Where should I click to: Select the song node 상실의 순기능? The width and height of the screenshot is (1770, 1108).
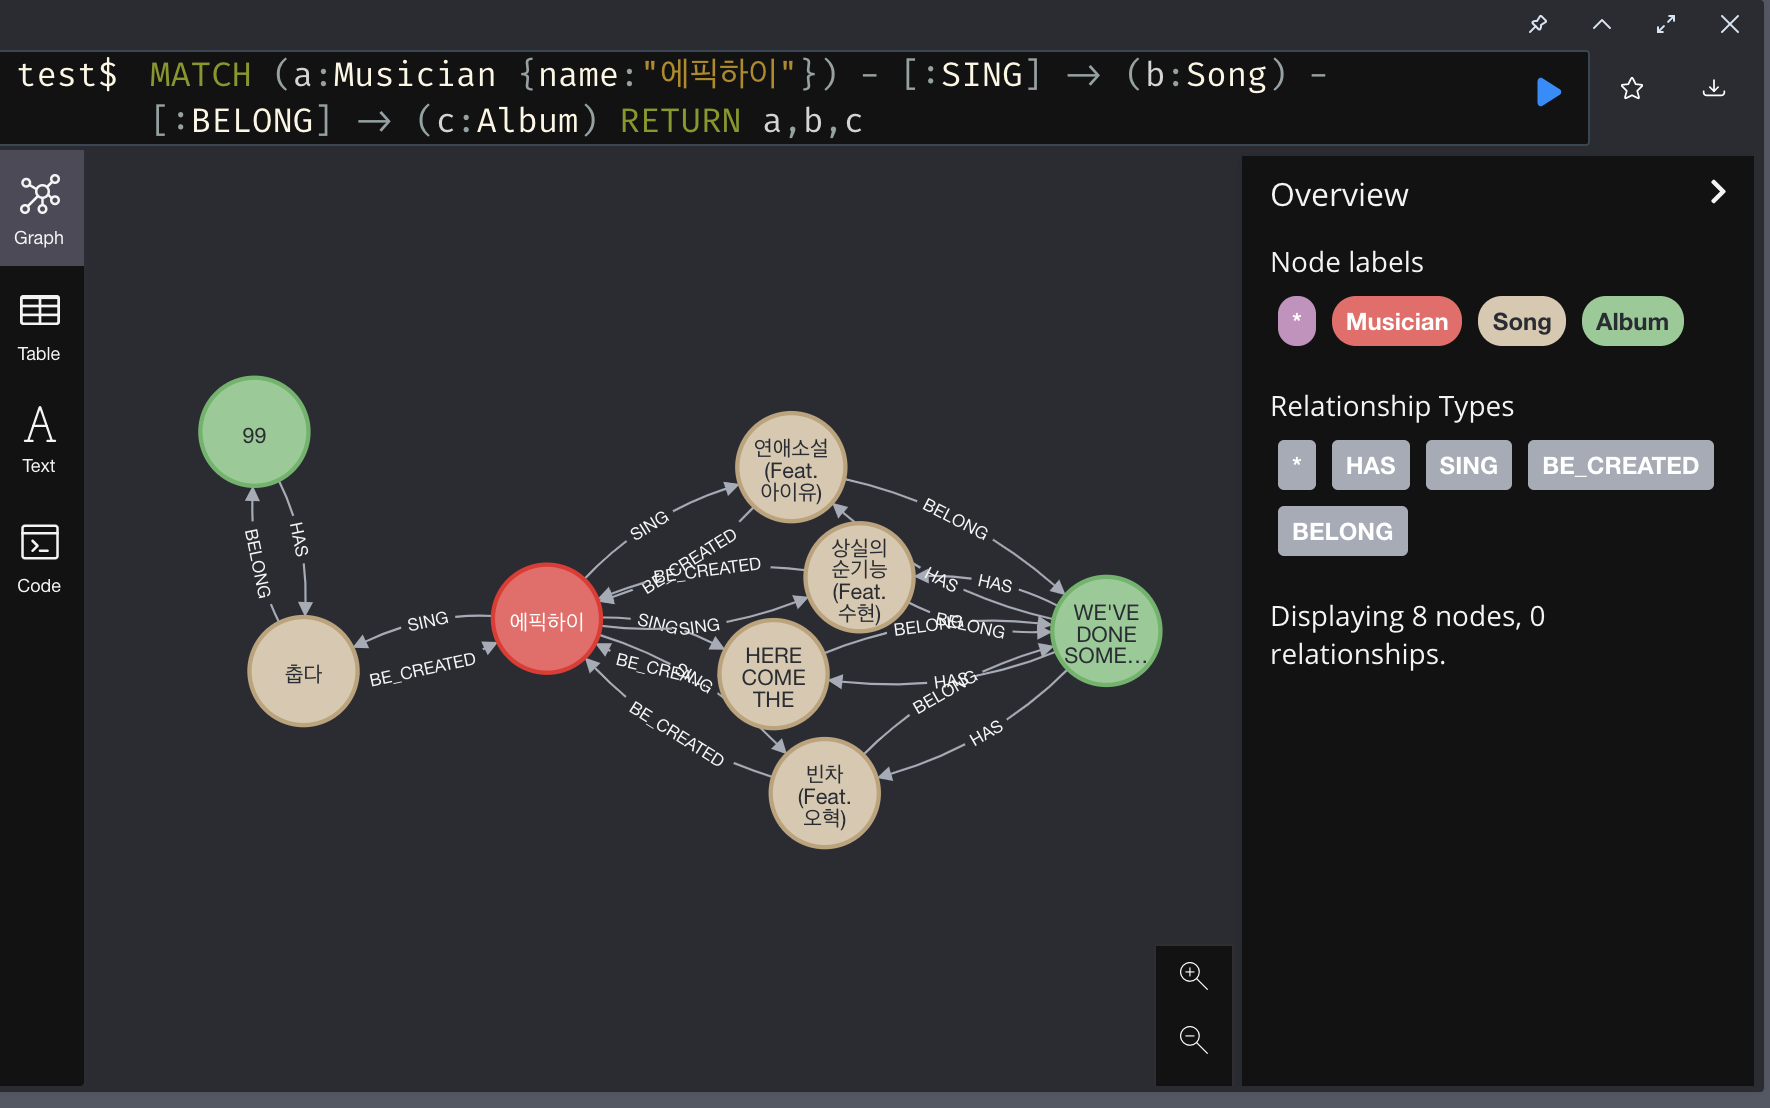point(860,577)
